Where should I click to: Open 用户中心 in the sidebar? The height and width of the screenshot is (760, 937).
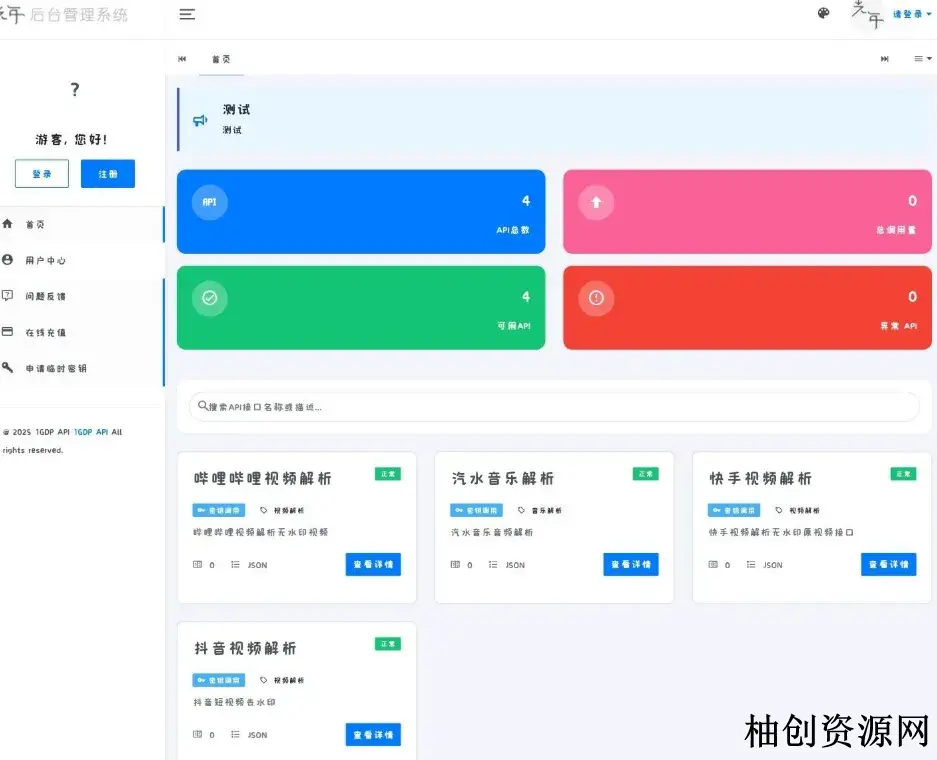tap(46, 260)
